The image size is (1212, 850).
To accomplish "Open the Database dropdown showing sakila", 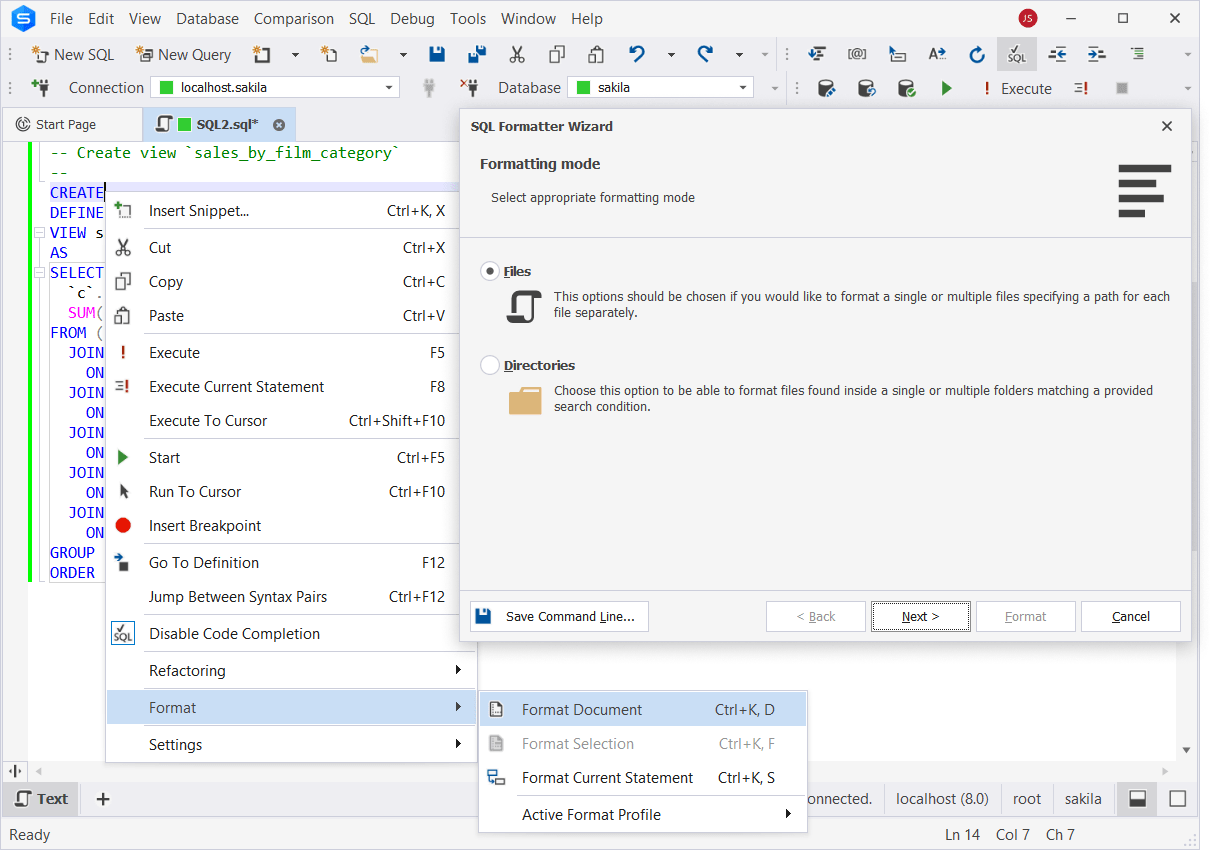I will [744, 87].
